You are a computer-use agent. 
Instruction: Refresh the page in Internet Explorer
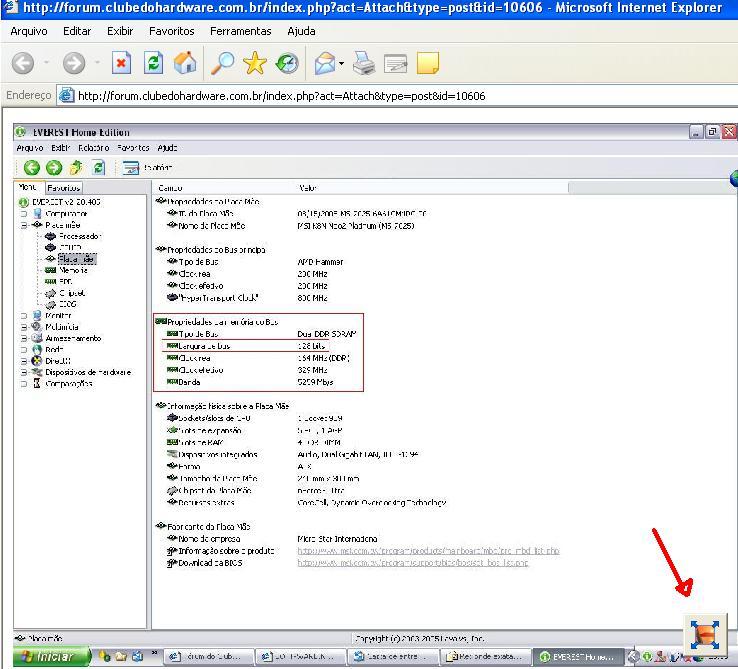(x=153, y=63)
